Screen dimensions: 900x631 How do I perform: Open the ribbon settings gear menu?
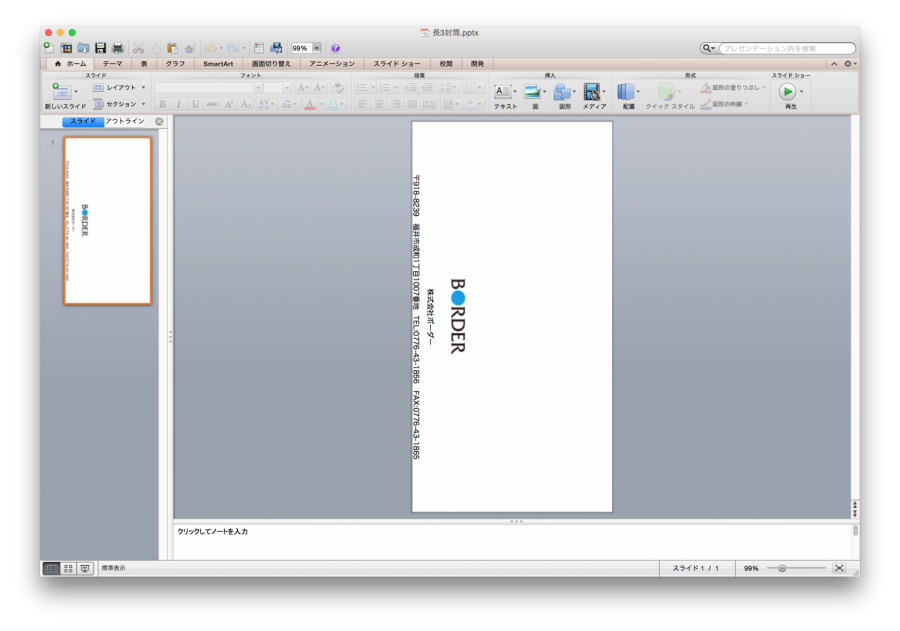849,64
